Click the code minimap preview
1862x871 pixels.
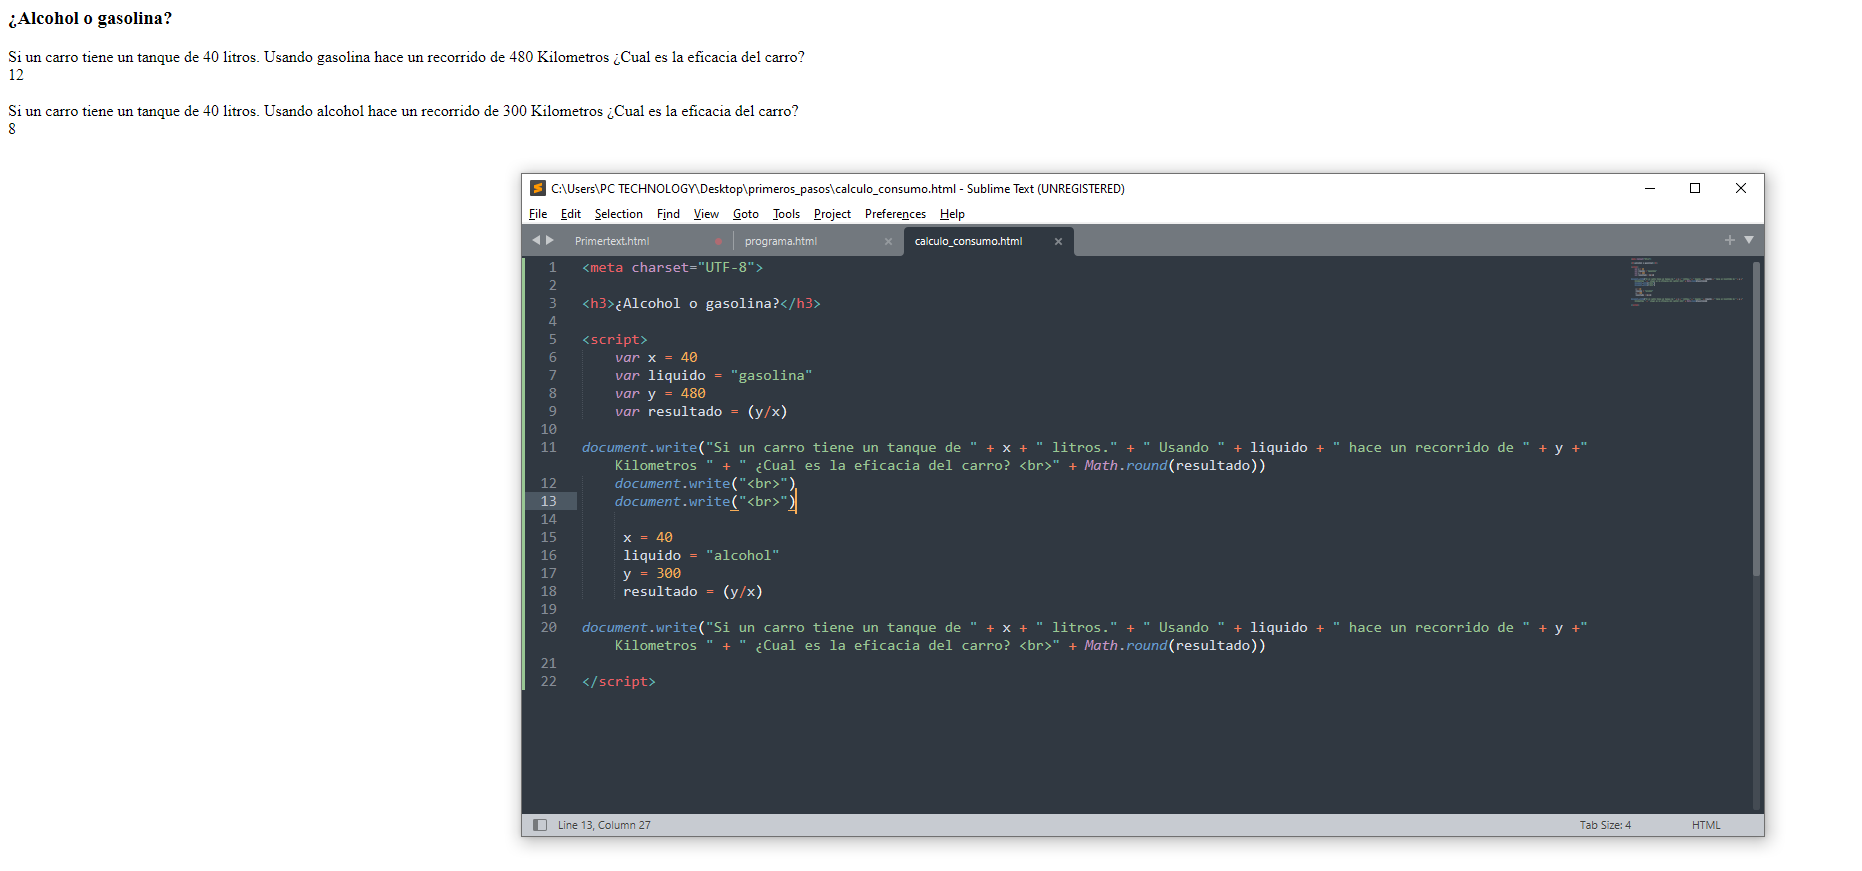1686,282
